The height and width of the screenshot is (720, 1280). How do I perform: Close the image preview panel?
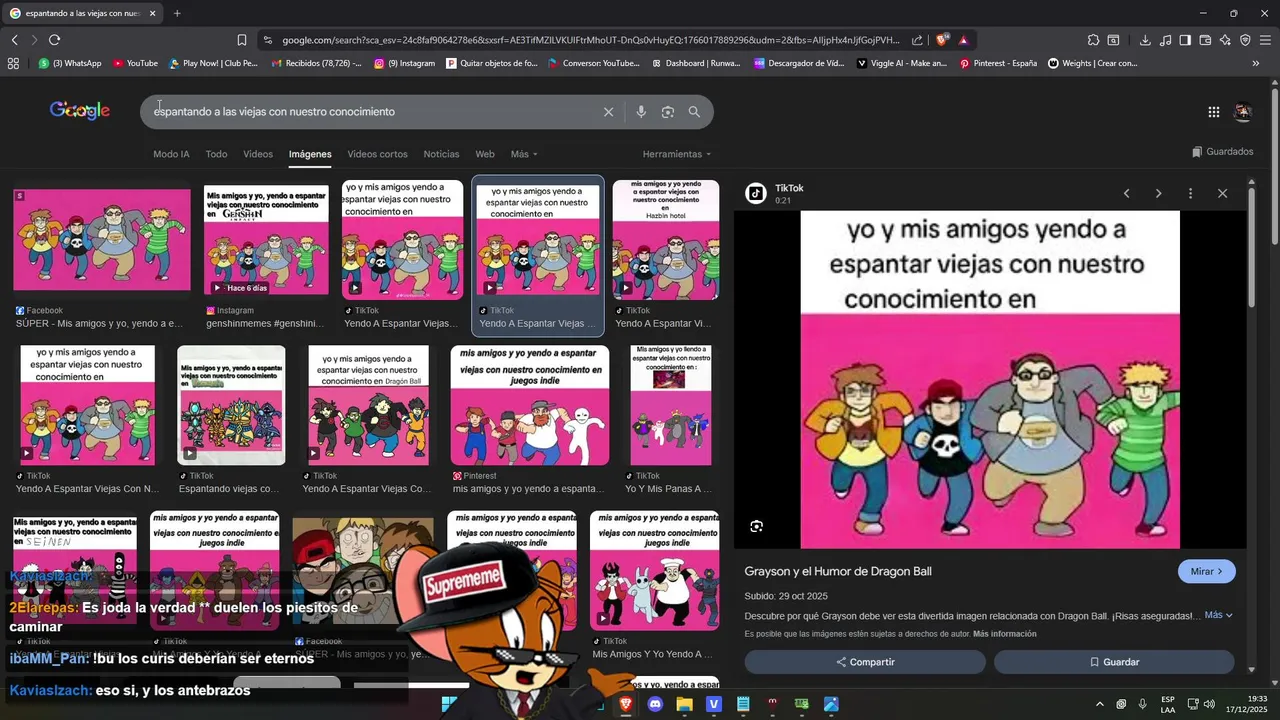pyautogui.click(x=1222, y=193)
